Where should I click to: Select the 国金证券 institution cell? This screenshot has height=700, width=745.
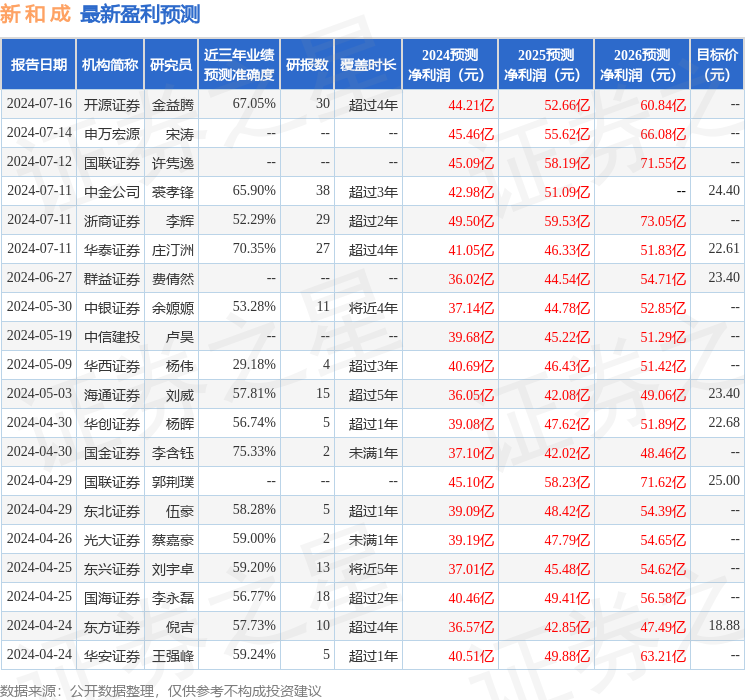112,453
